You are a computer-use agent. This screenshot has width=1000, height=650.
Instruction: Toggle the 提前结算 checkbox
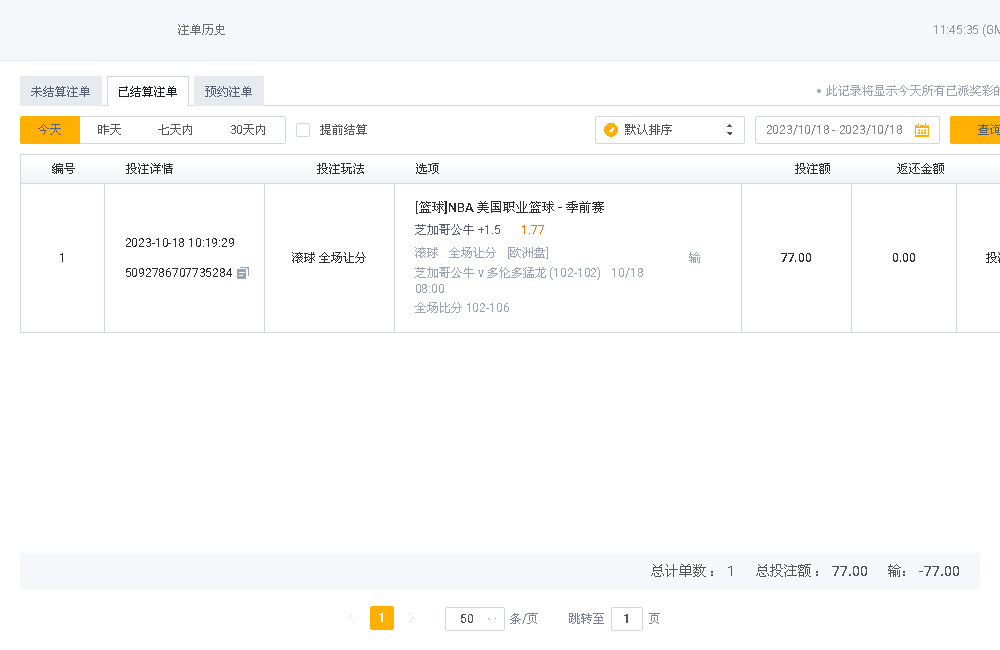tap(303, 130)
